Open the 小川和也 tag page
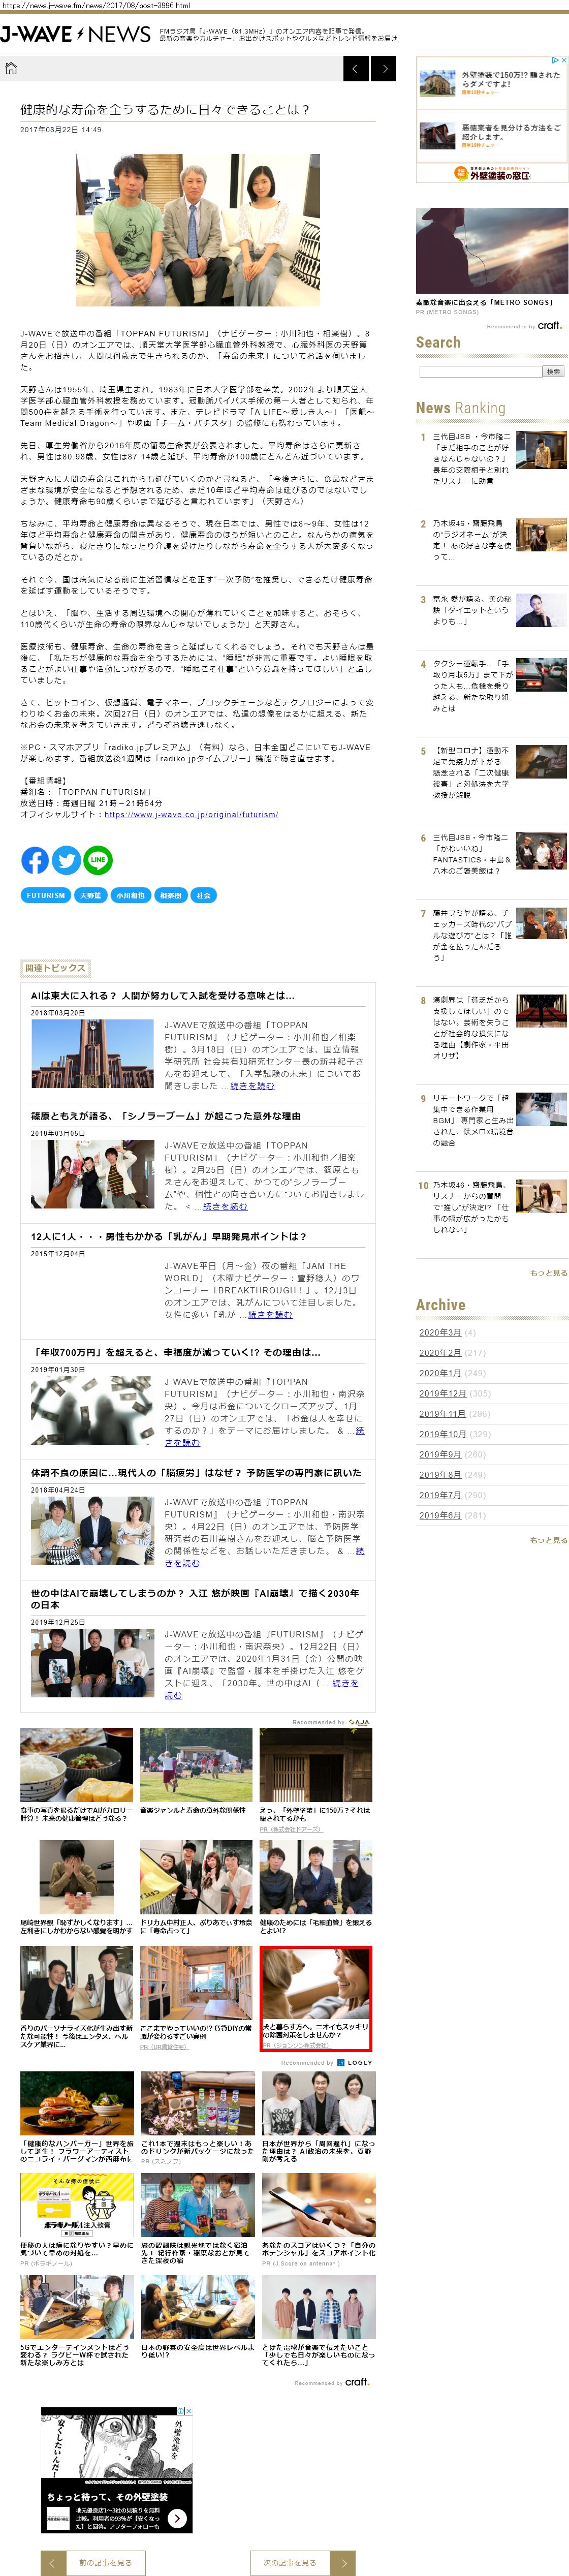Screen dimensions: 569x2576 pos(130,895)
